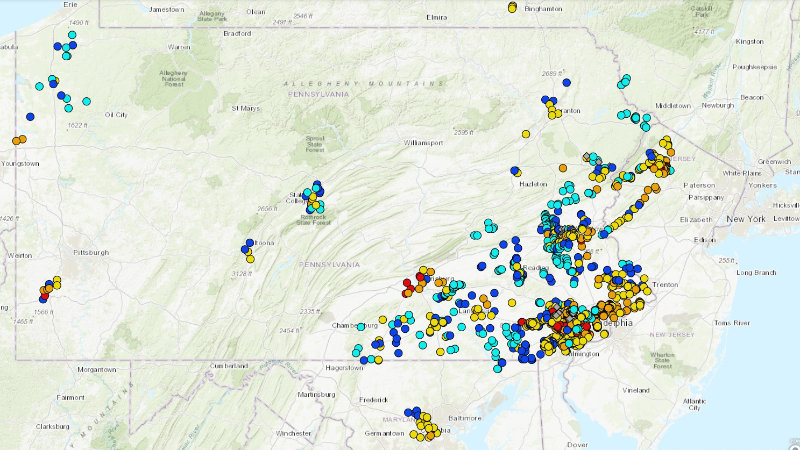Click the Middletown label
Screen dimensions: 800x450
point(673,106)
